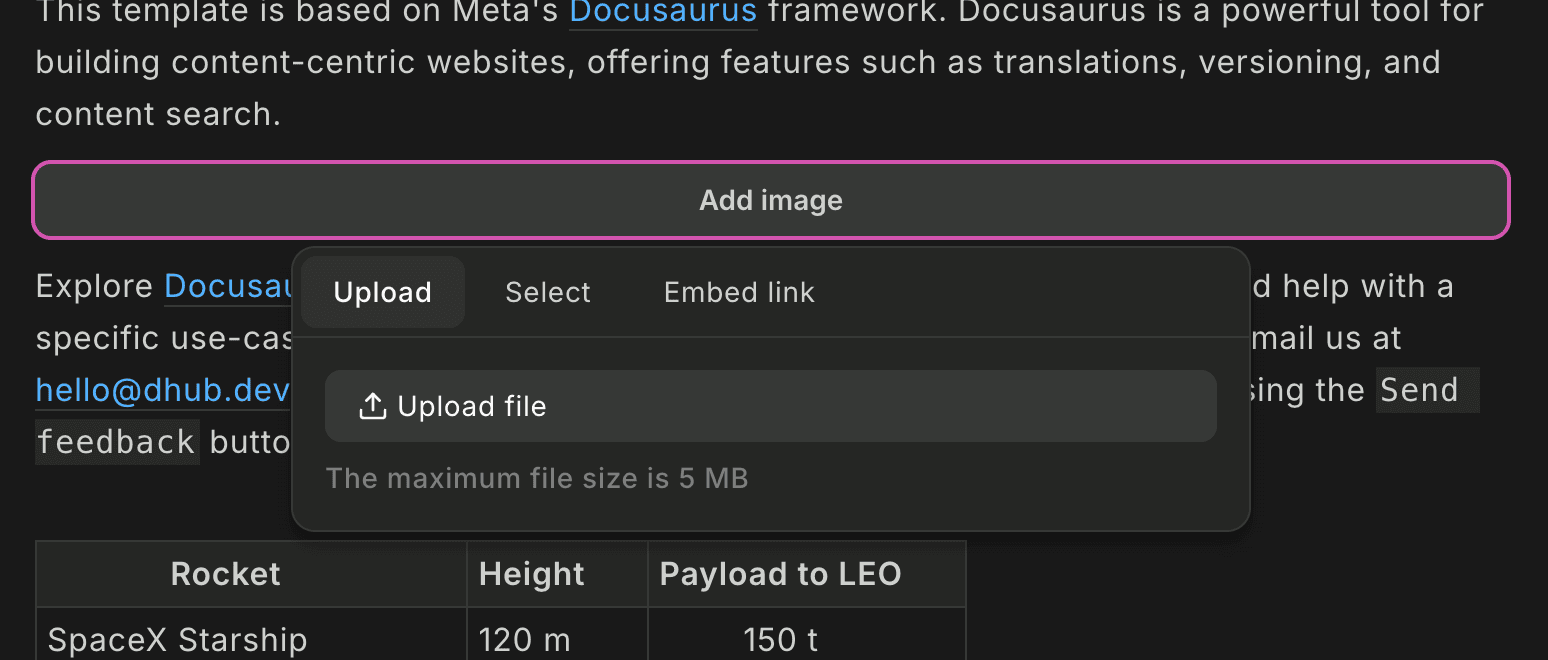Click the Height column header
Screen dimensions: 1548x660
click(x=531, y=574)
